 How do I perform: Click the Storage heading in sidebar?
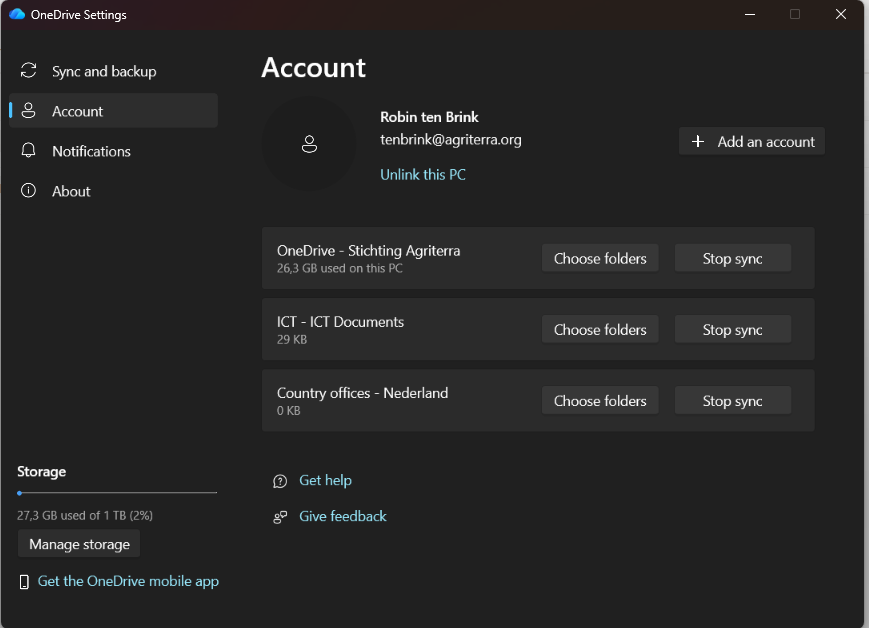[x=42, y=472]
